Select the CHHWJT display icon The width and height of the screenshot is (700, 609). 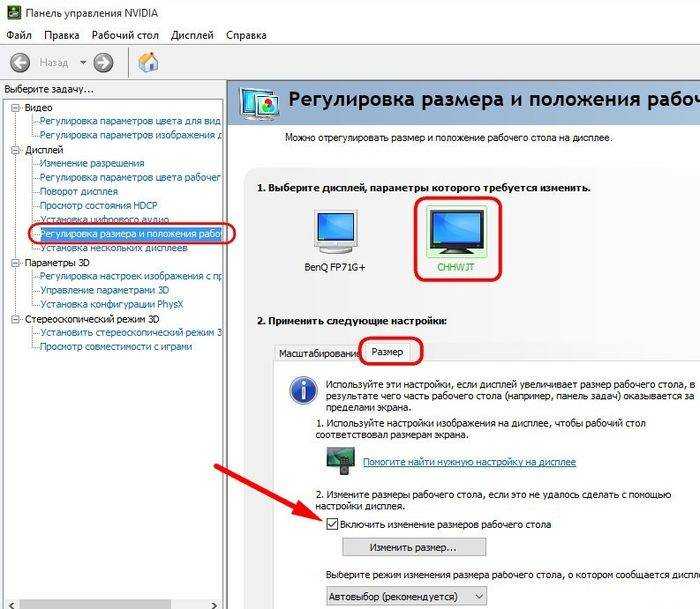coord(456,231)
